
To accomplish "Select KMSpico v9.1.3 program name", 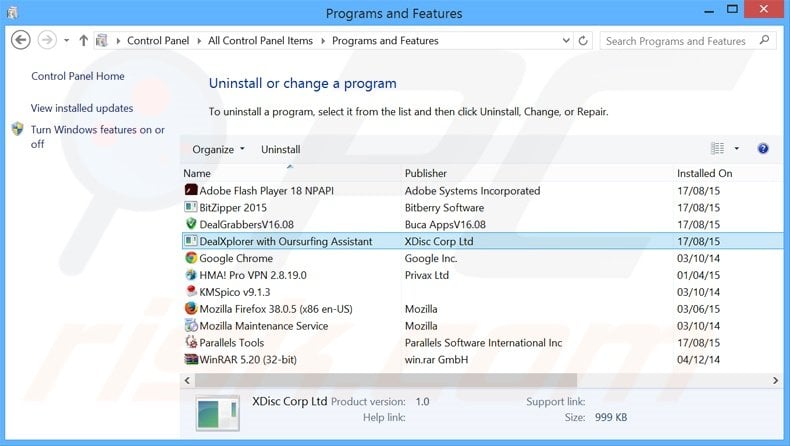I will coord(235,292).
